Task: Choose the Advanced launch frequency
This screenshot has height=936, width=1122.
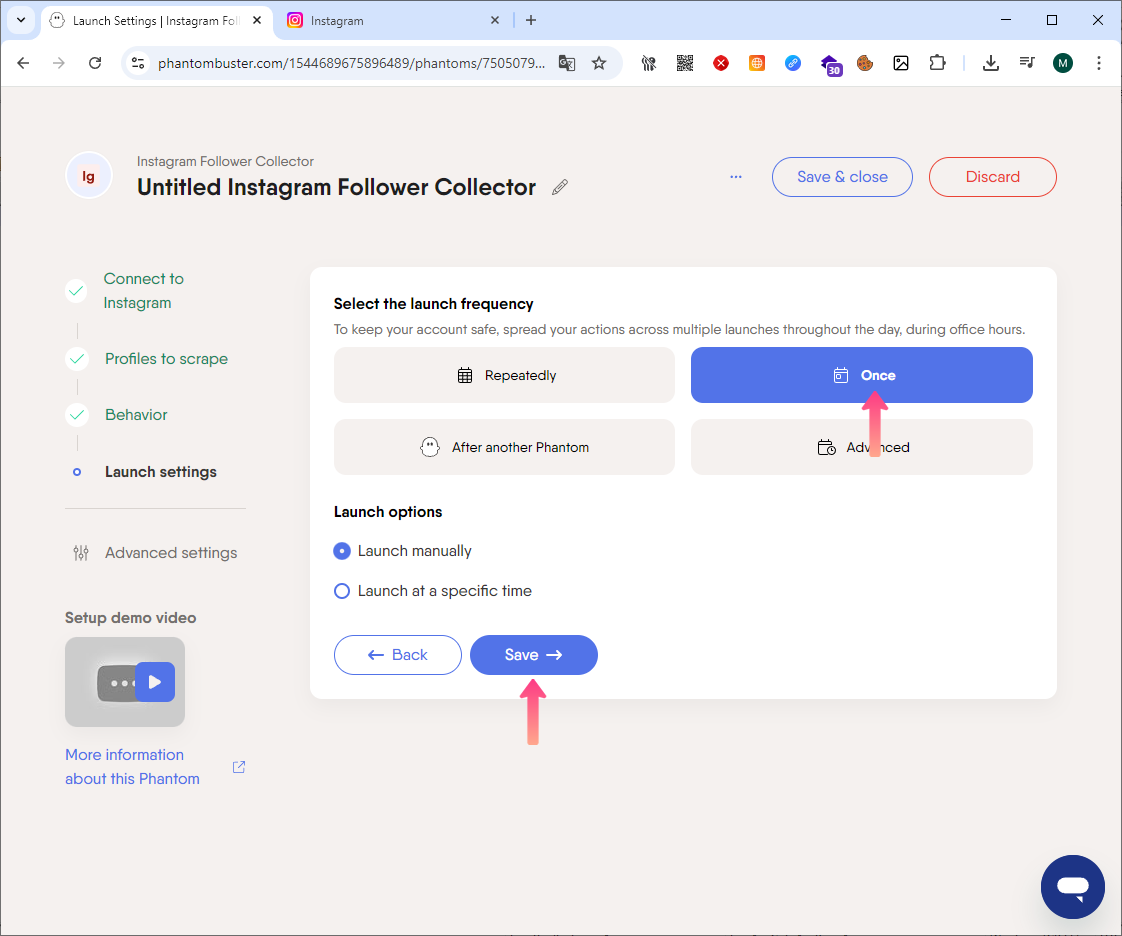Action: tap(862, 447)
